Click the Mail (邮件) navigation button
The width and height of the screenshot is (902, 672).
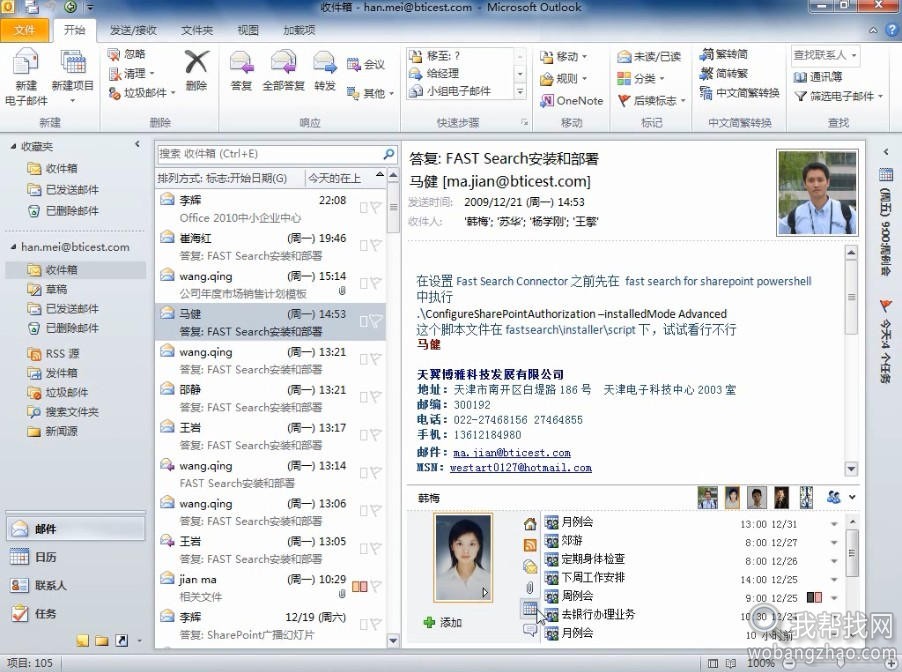click(76, 528)
